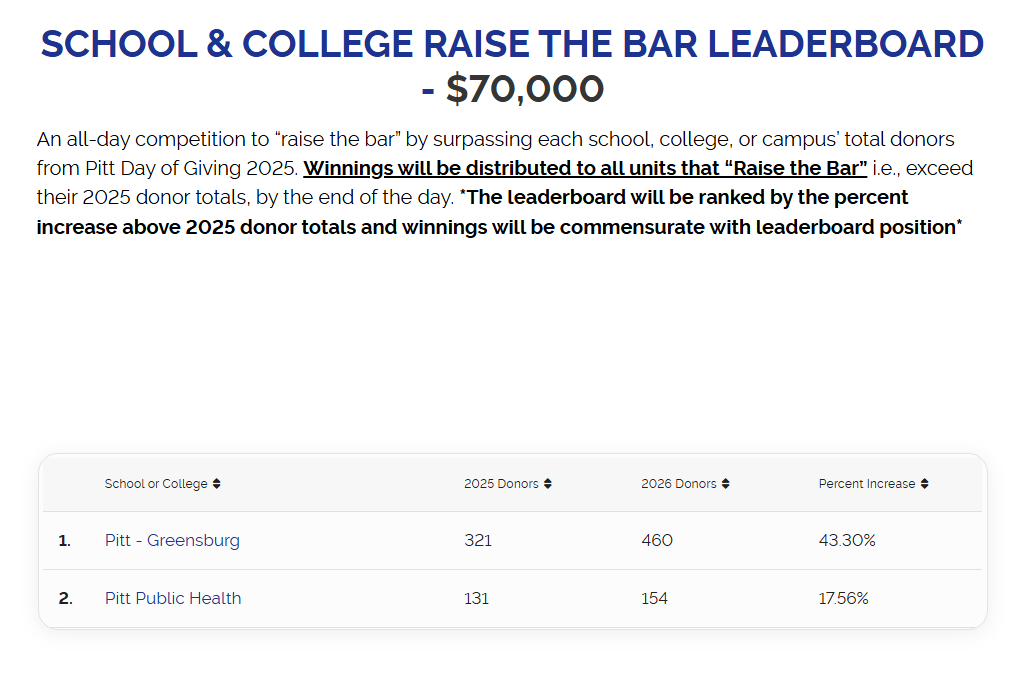1031x676 pixels.
Task: Click rank number 2 in leaderboard
Action: pyautogui.click(x=65, y=598)
